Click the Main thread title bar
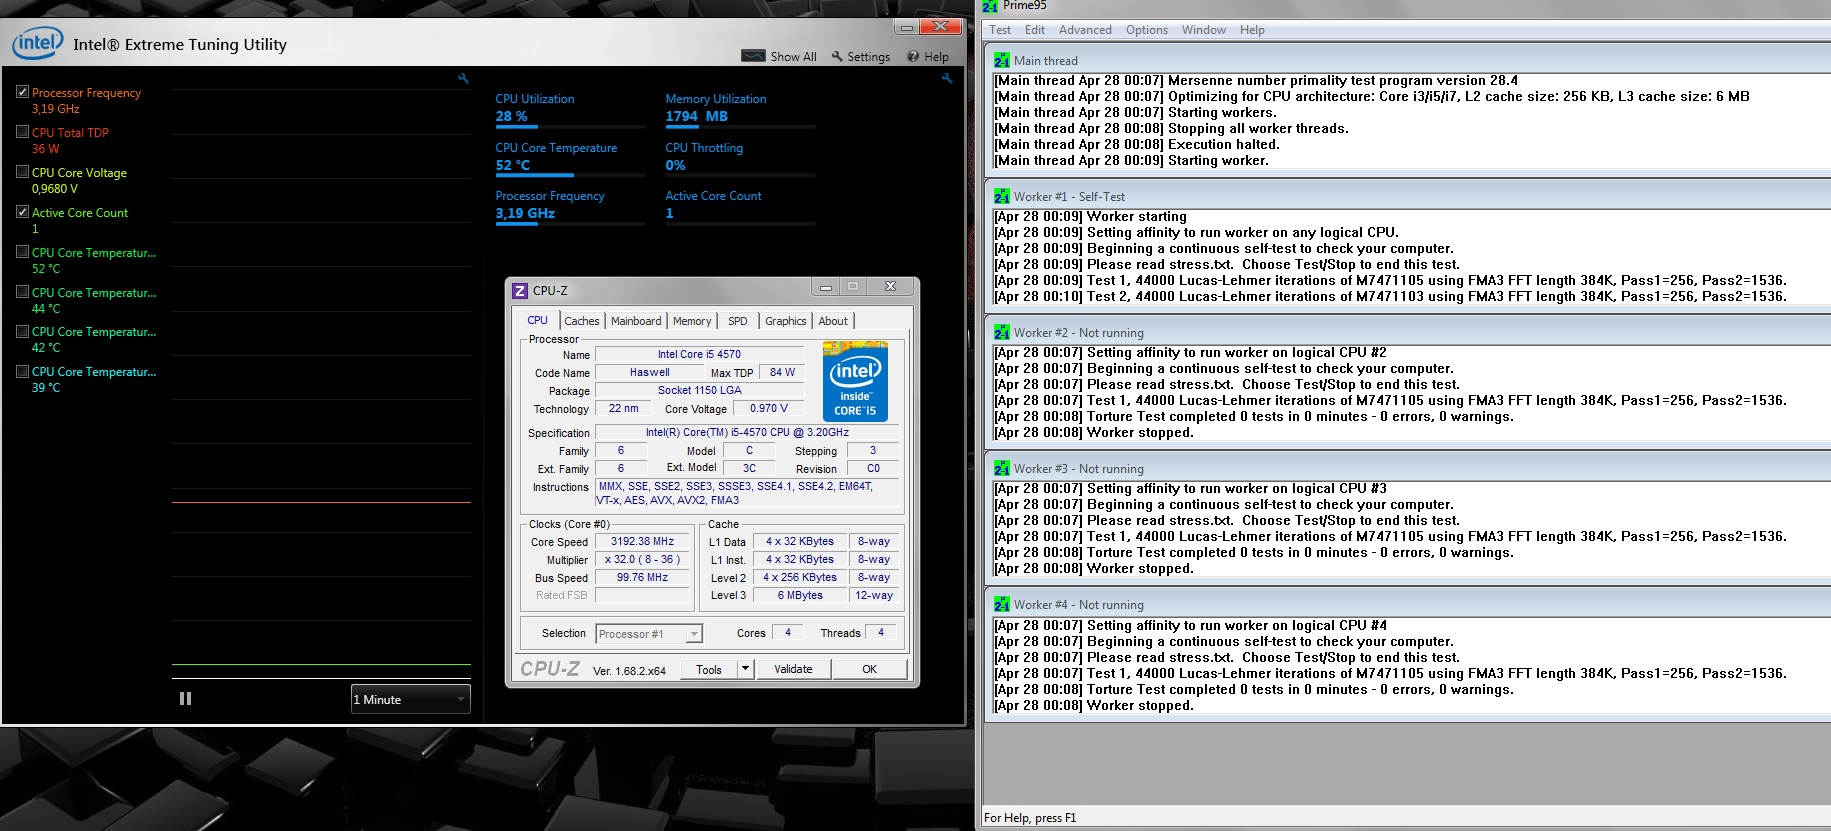The height and width of the screenshot is (831, 1831). [x=1406, y=61]
